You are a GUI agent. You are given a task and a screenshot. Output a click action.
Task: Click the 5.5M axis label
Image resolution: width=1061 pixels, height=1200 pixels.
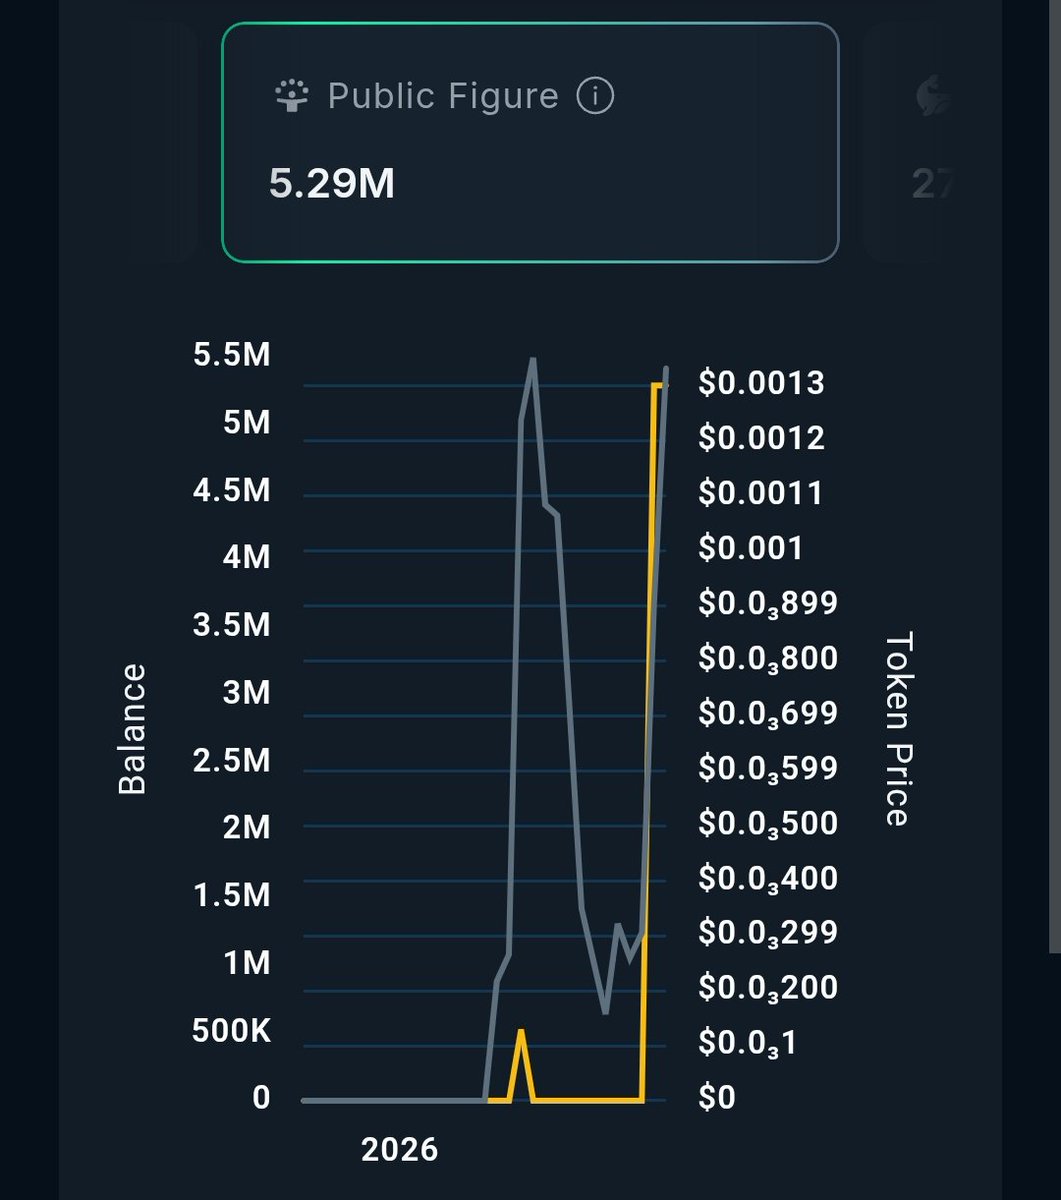pyautogui.click(x=231, y=355)
